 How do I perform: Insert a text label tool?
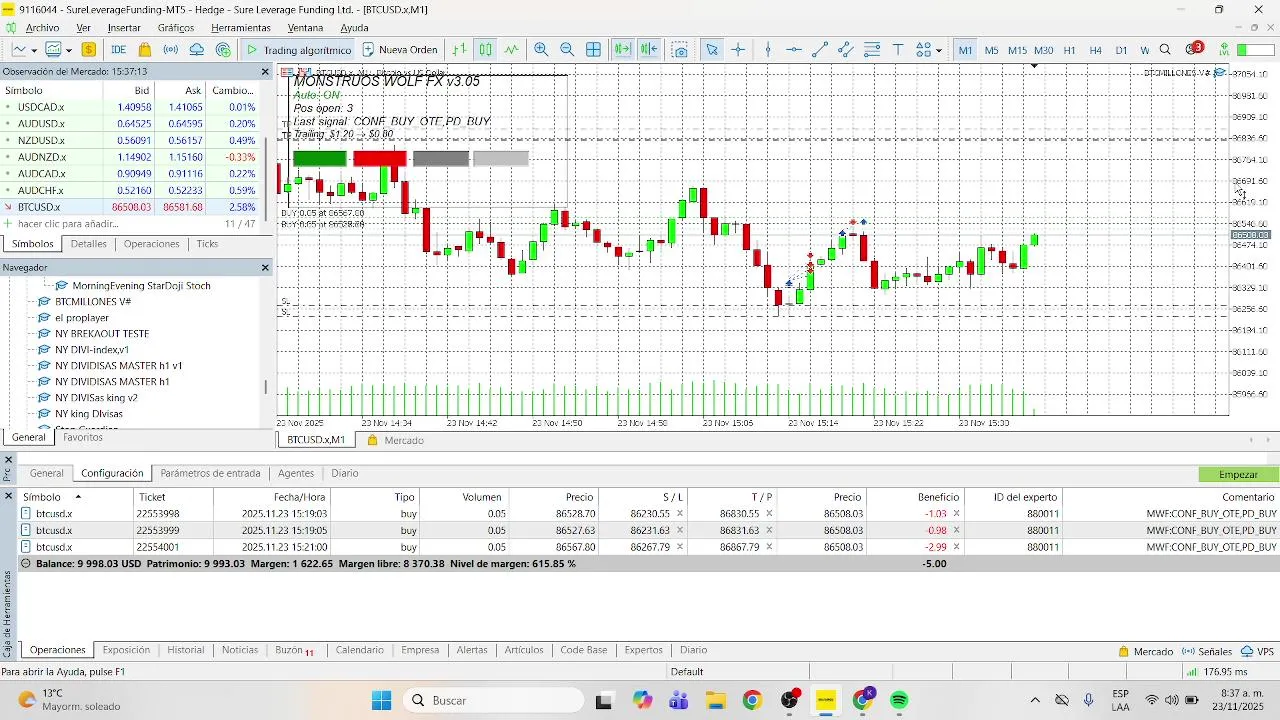(x=898, y=49)
